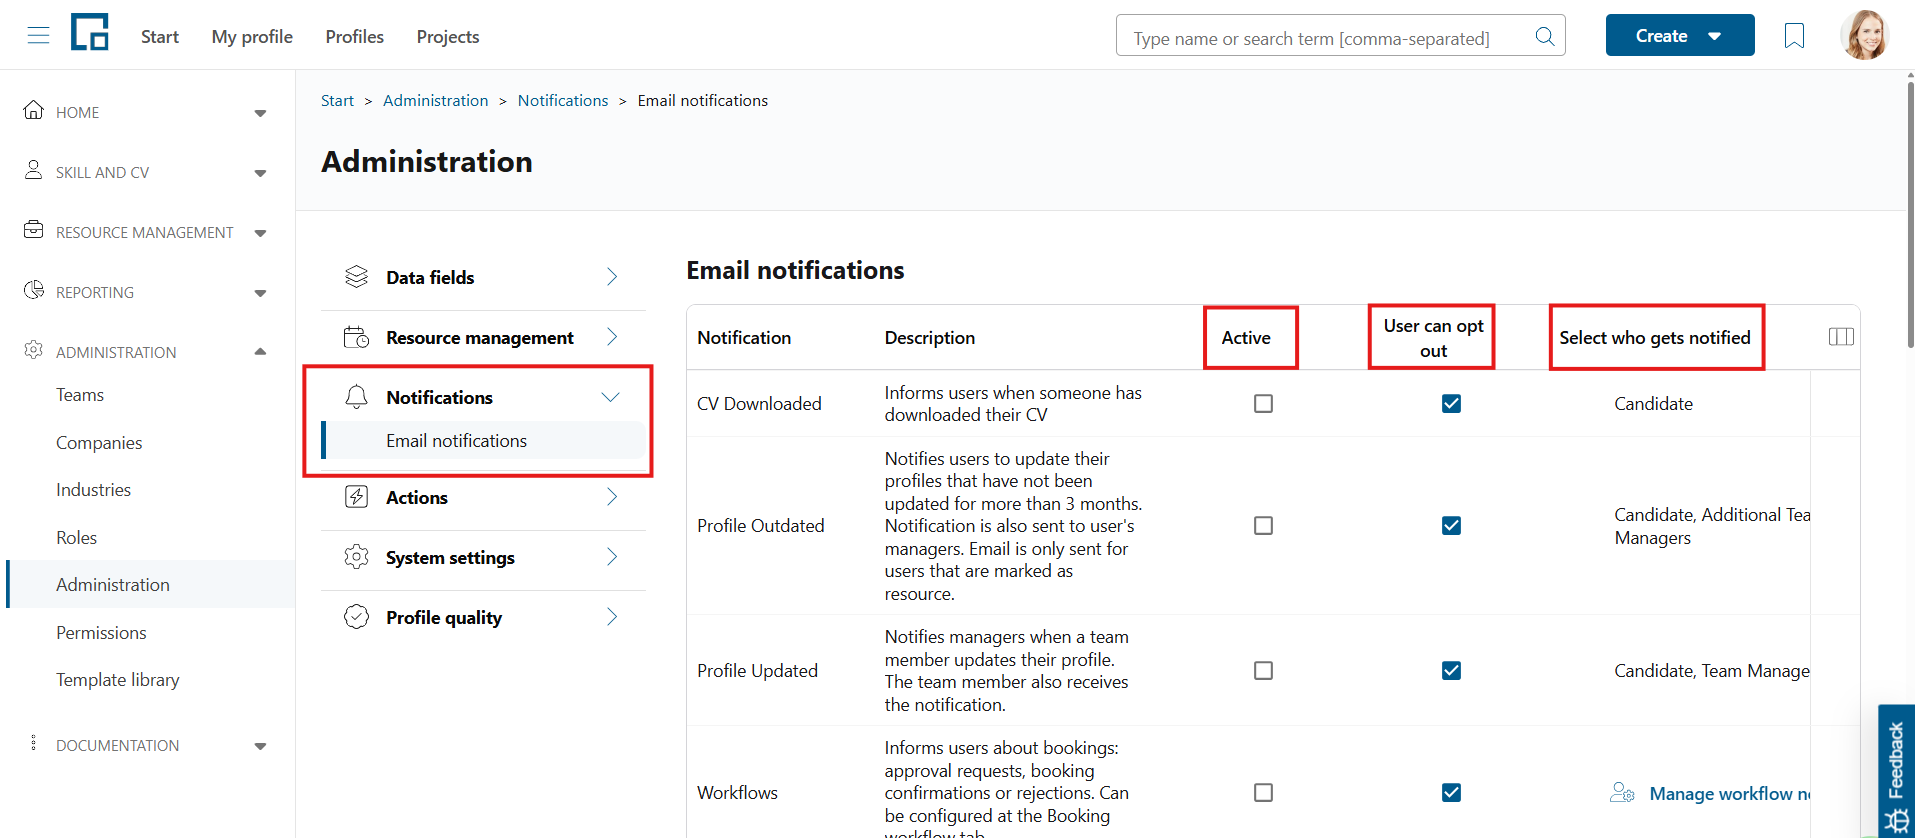The height and width of the screenshot is (838, 1915).
Task: Enable Active for Workflows
Action: click(x=1264, y=793)
